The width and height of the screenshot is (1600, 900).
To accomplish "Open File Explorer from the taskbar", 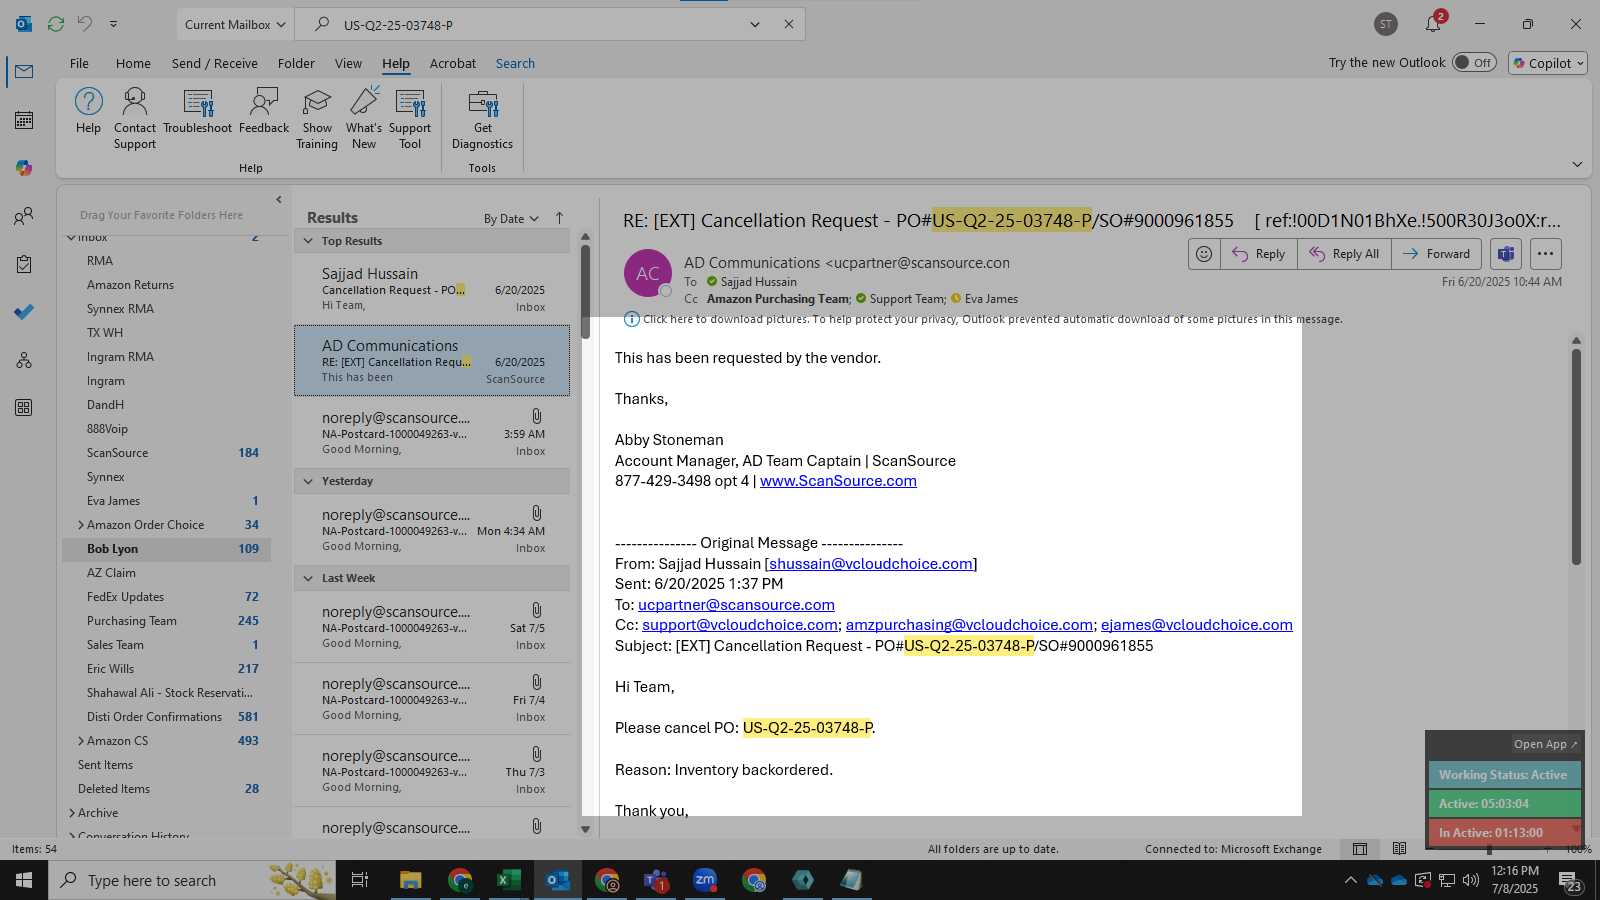I will click(410, 880).
